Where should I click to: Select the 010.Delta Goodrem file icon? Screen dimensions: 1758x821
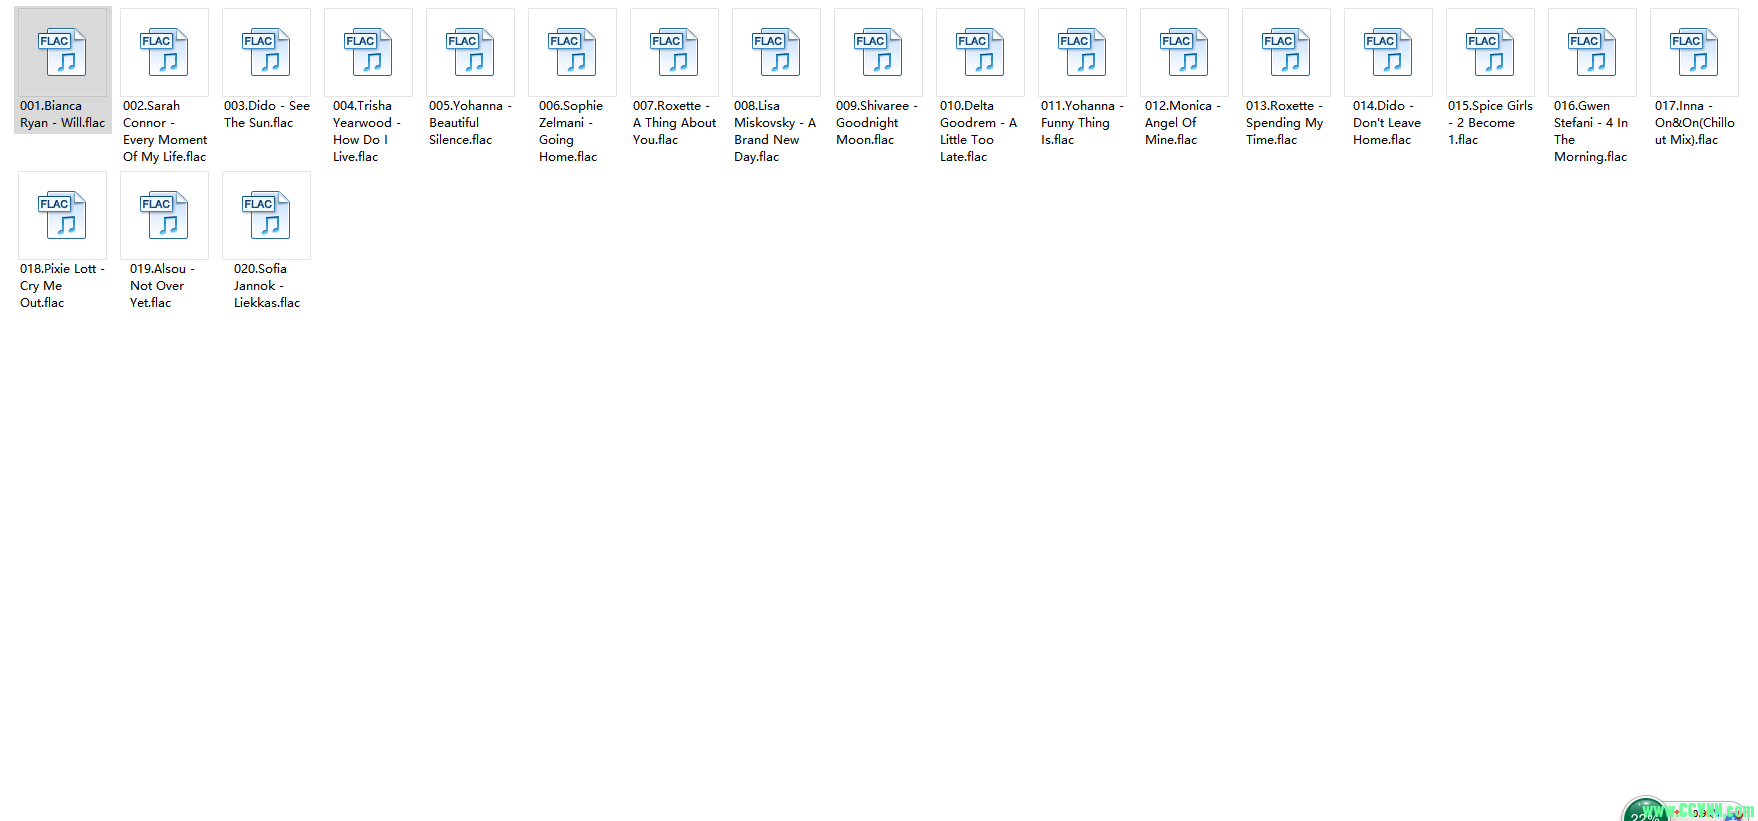[980, 53]
